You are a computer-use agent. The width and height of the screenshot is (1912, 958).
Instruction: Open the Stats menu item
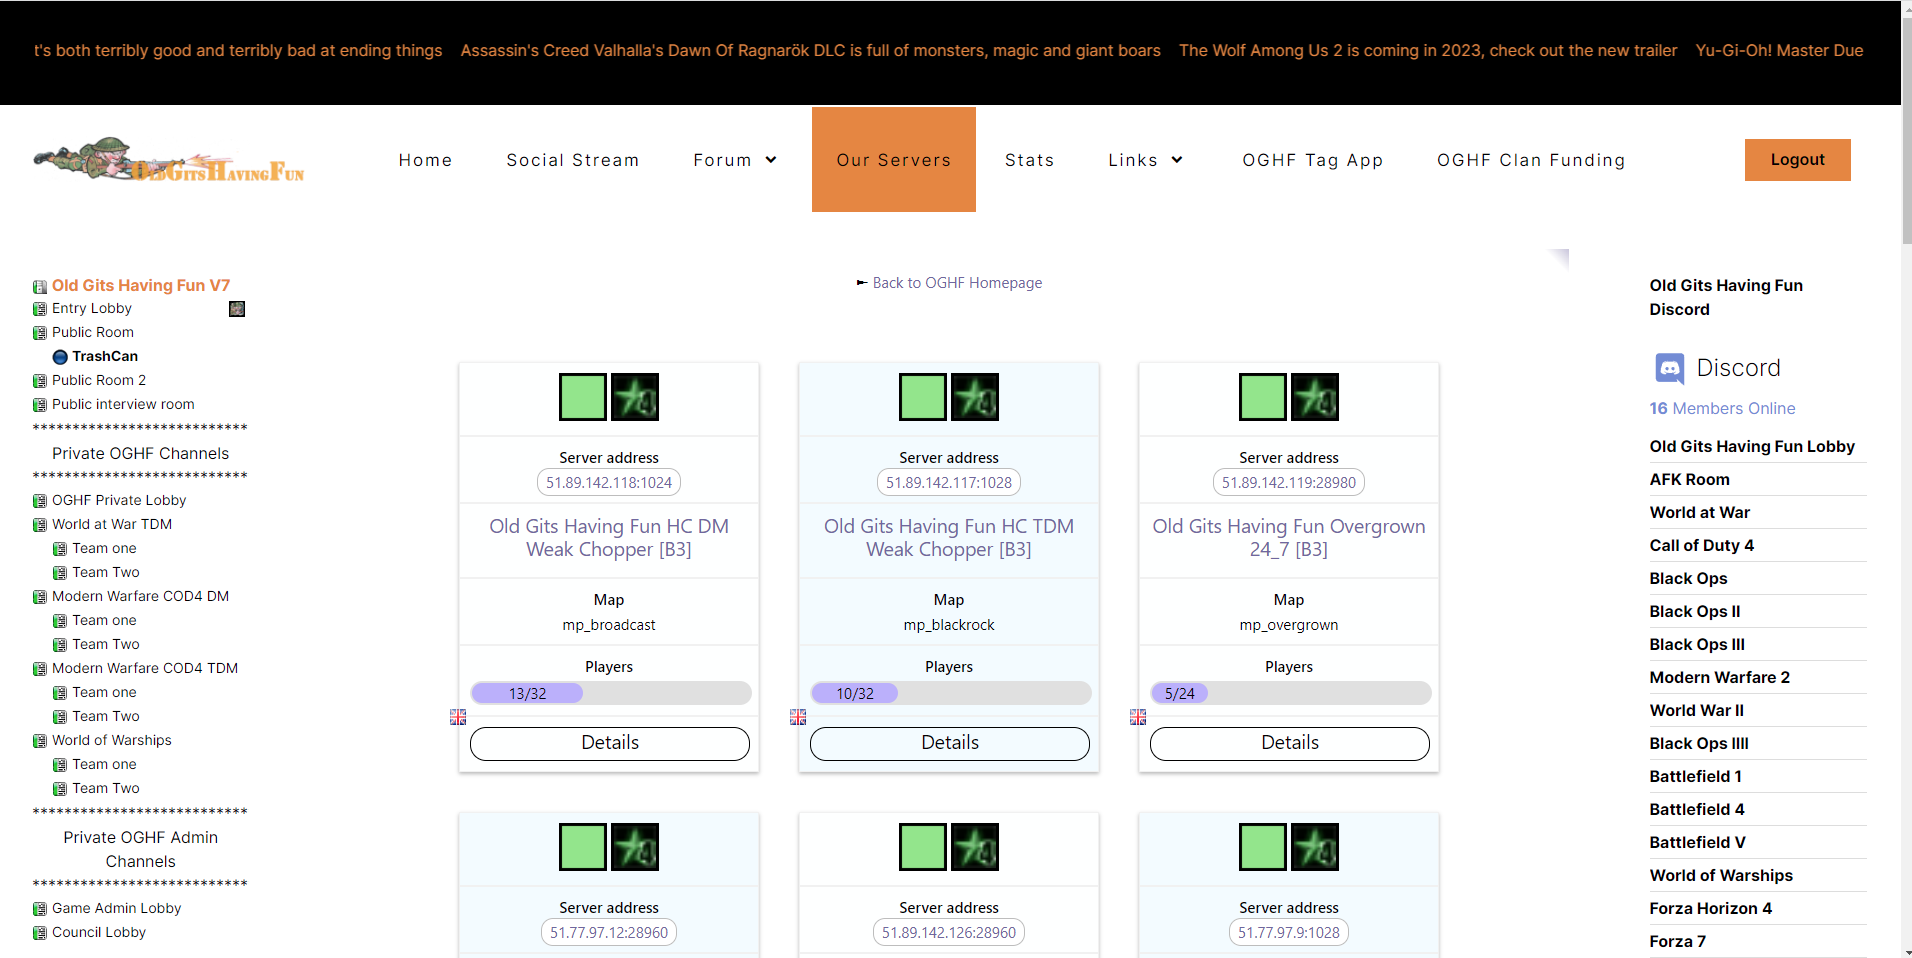pyautogui.click(x=1029, y=160)
